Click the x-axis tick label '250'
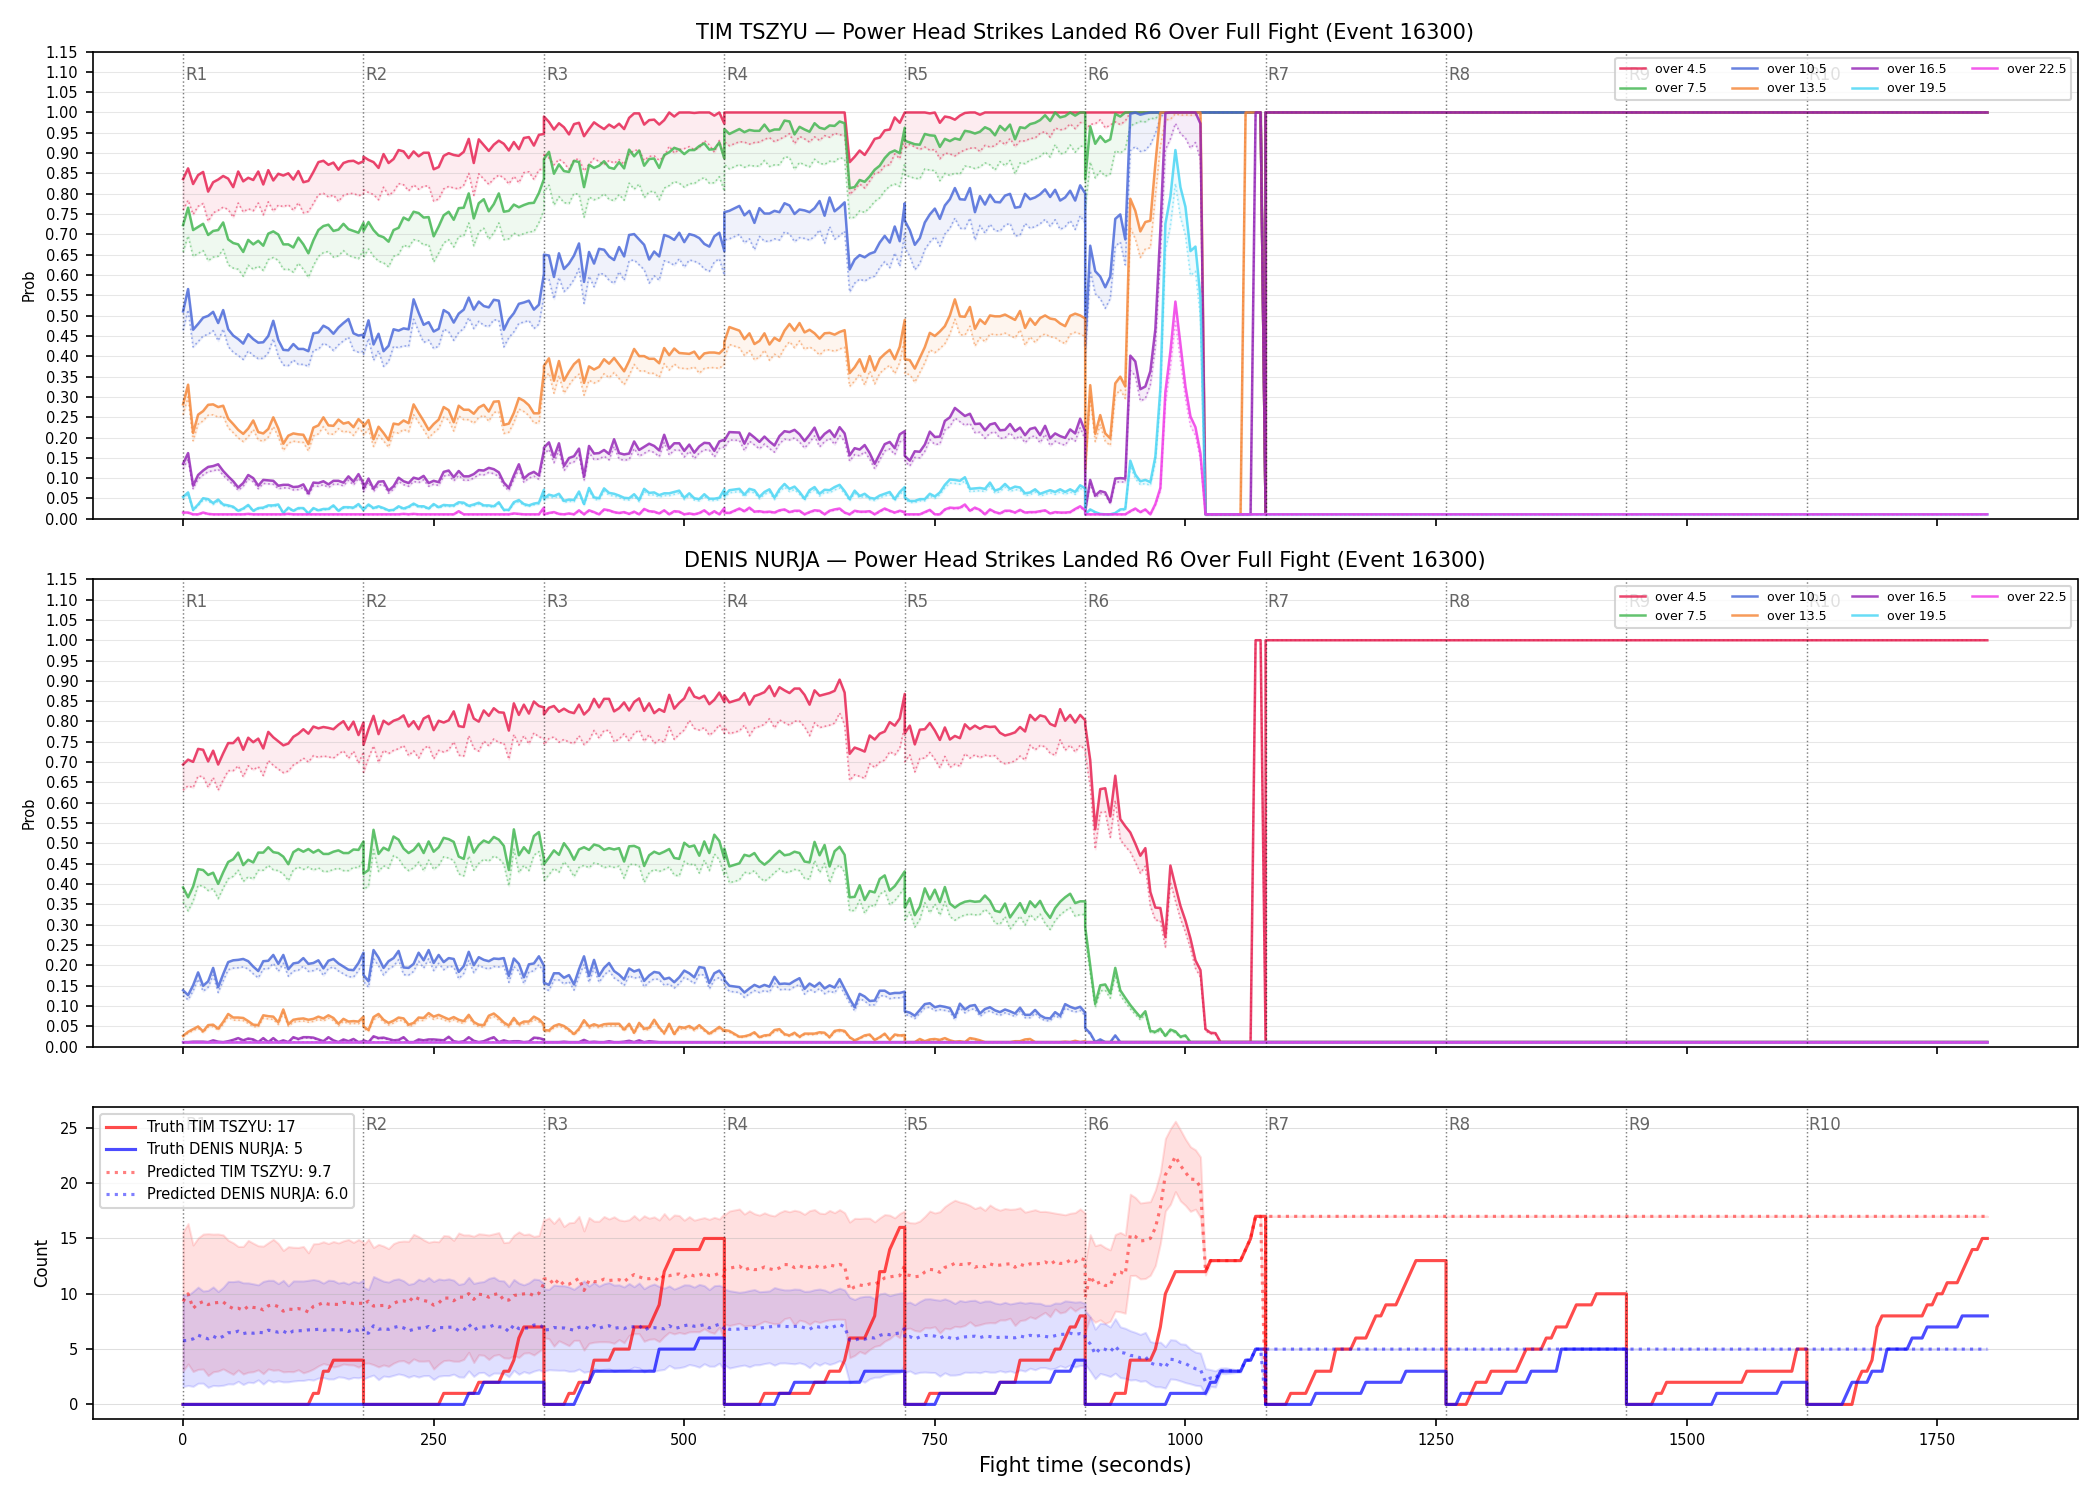 pyautogui.click(x=433, y=1440)
